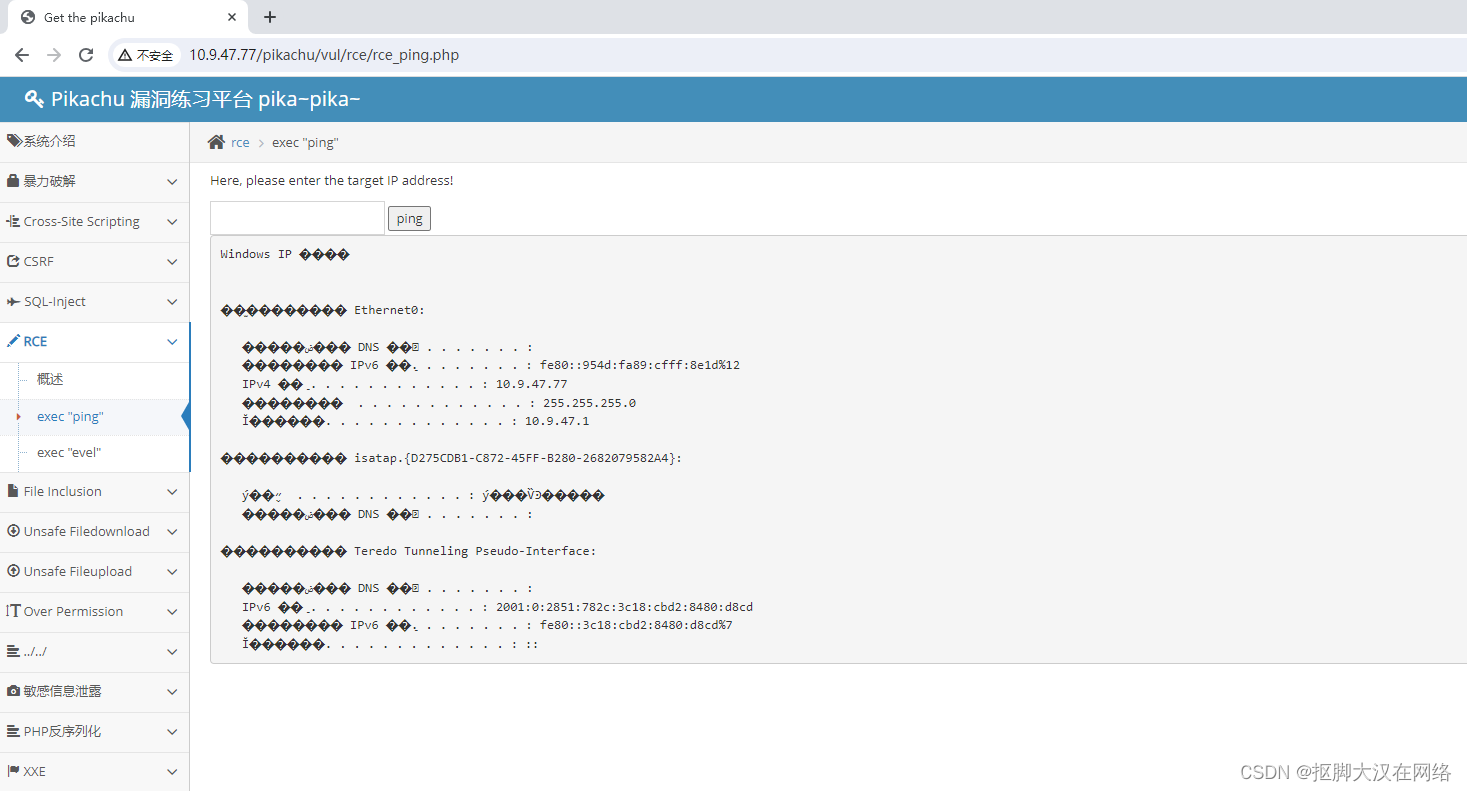Click the home icon in breadcrumb
This screenshot has width=1467, height=791.
[x=216, y=142]
